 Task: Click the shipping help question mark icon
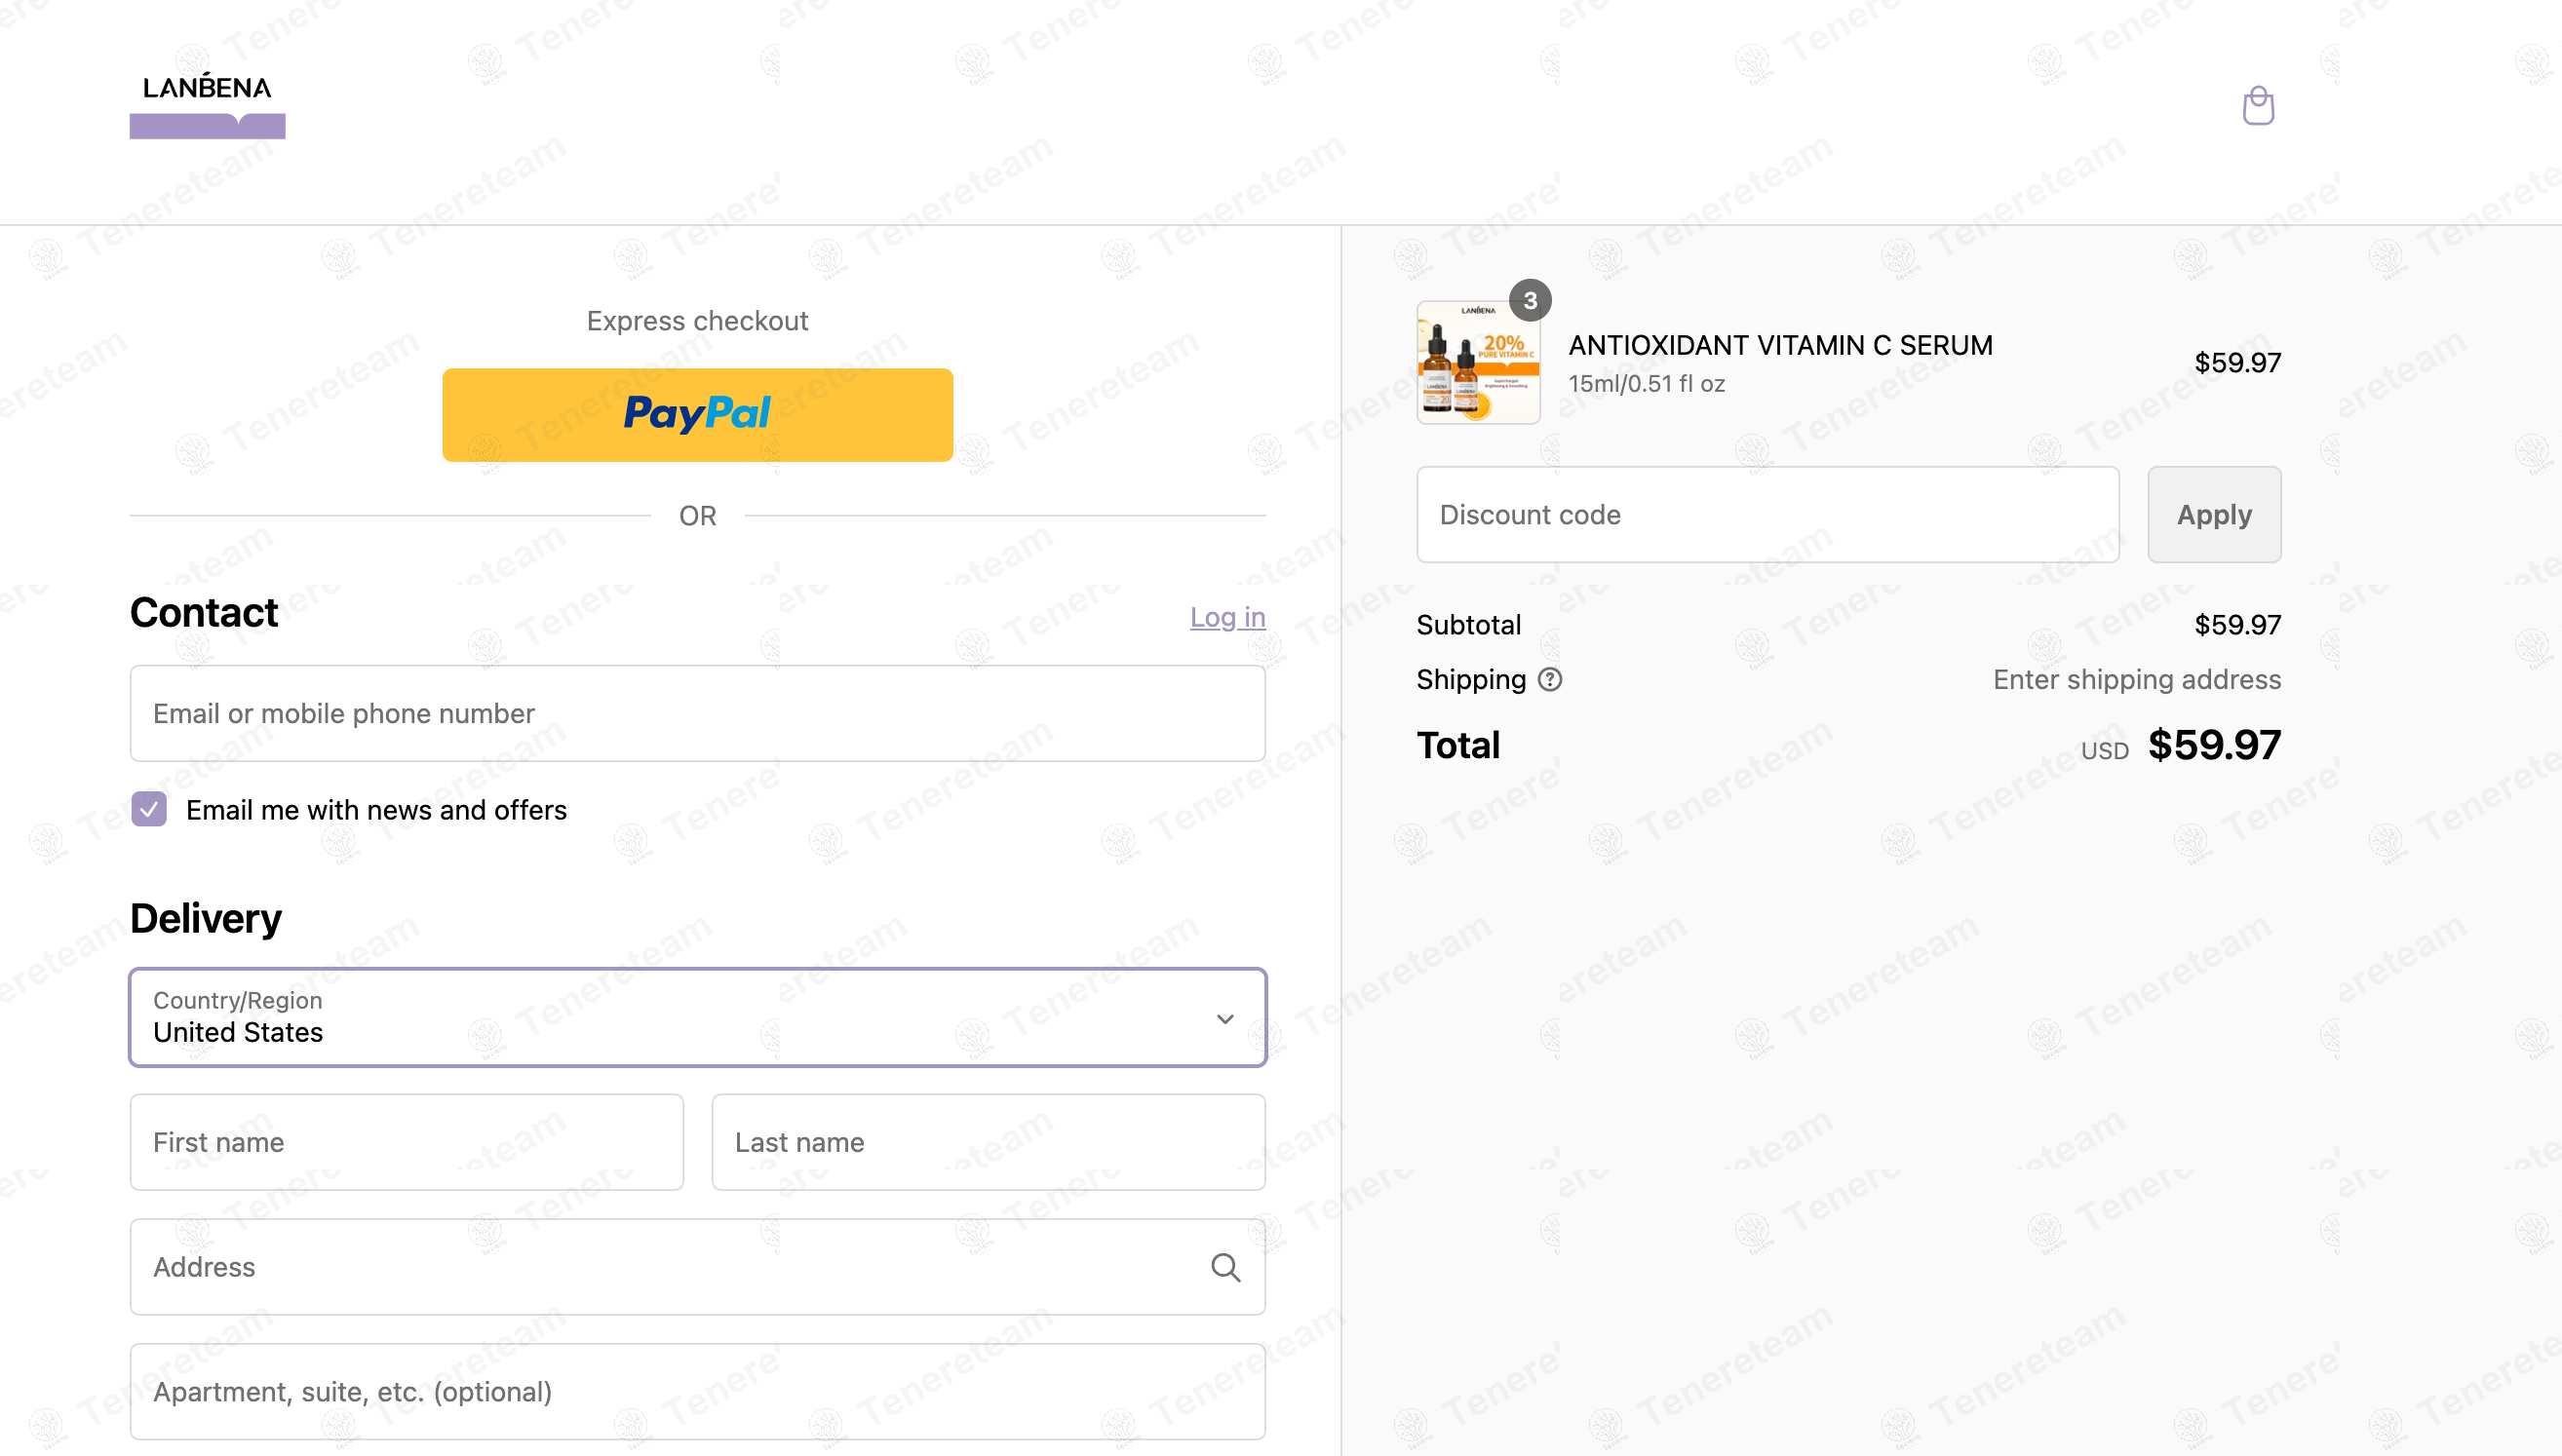1550,680
